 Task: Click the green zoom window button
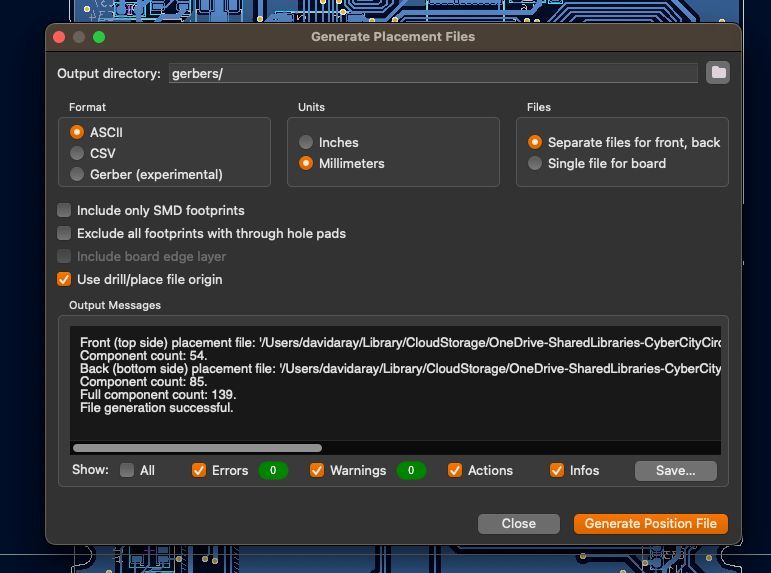[99, 37]
